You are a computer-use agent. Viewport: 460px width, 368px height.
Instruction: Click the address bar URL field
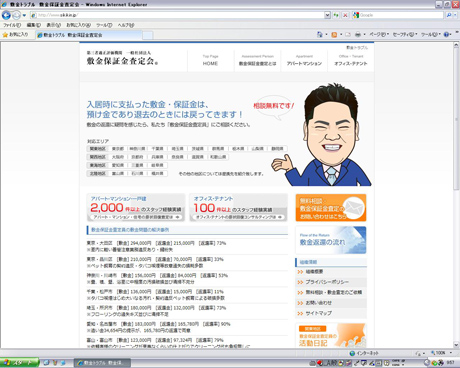tap(177, 15)
